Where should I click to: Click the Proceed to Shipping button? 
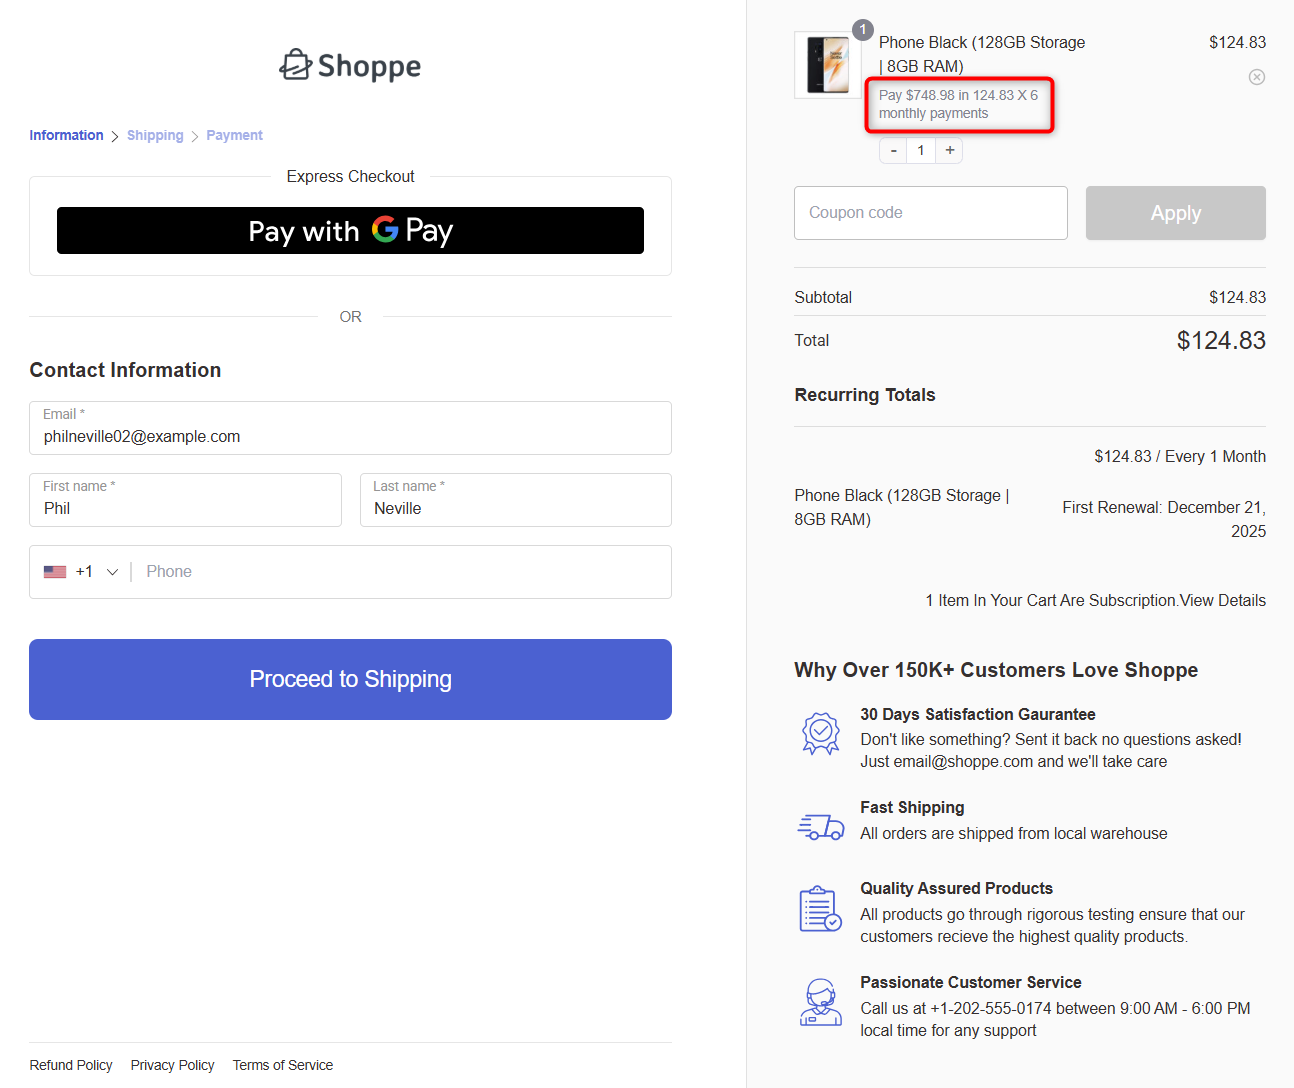(x=350, y=679)
